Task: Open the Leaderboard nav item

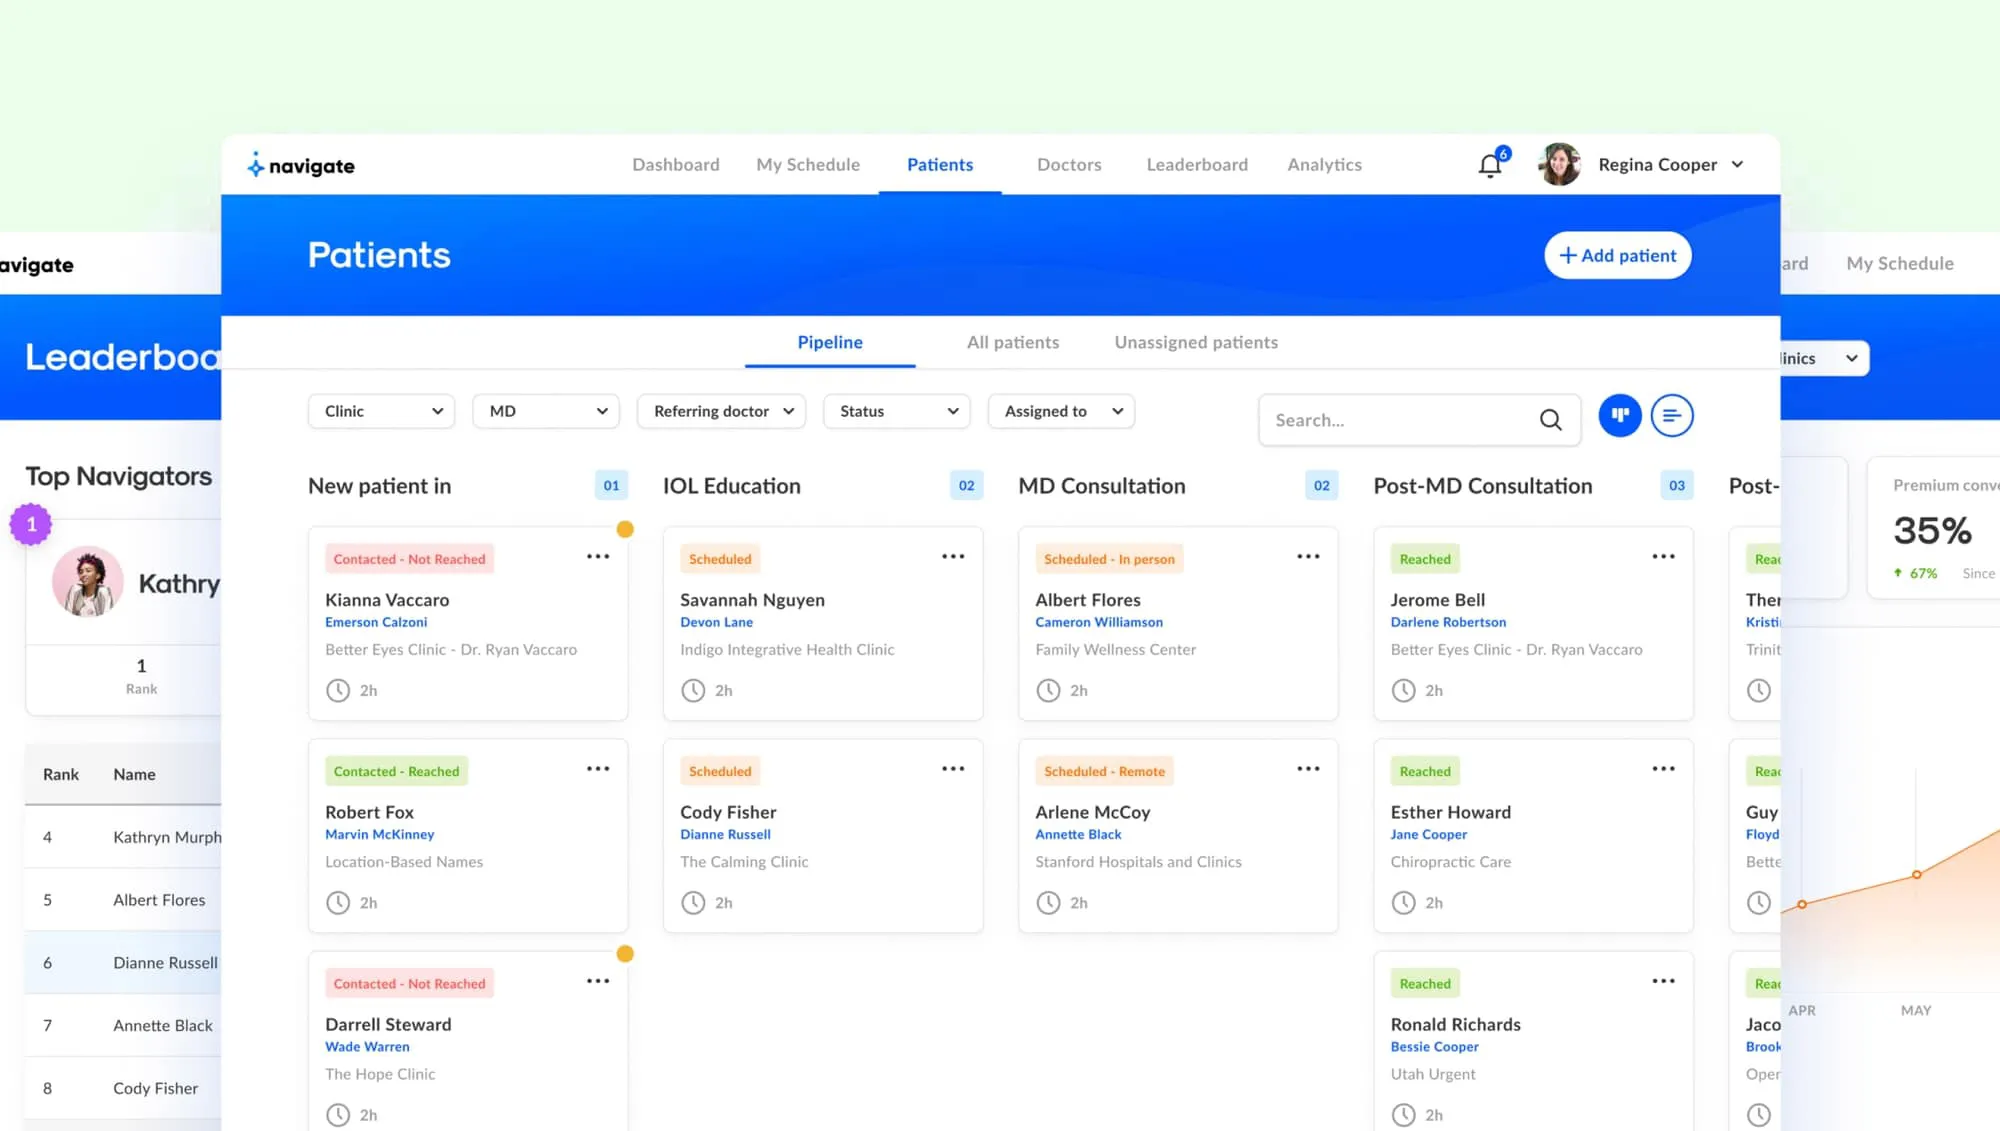Action: pos(1197,165)
